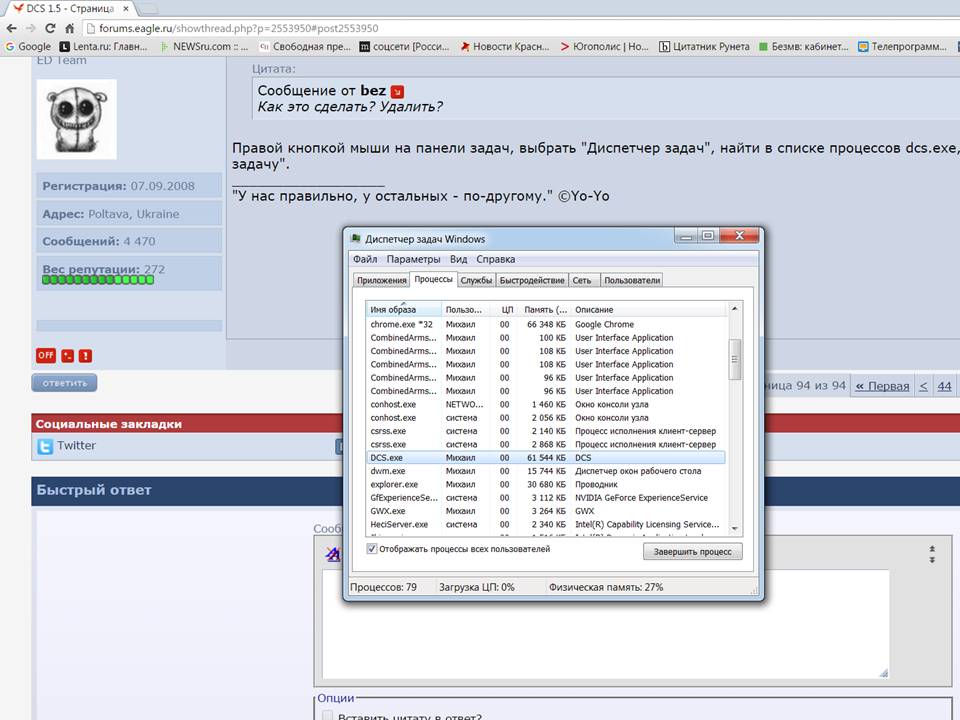Select the chrome.exe *32 process row
This screenshot has height=720, width=960.
546,324
